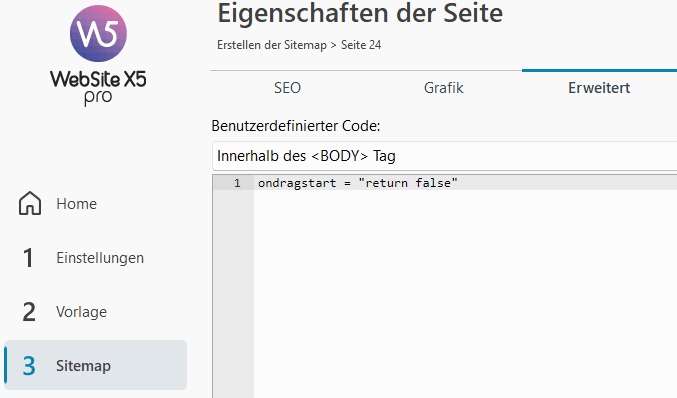The image size is (677, 398).
Task: Click the Benutzerdefinierter Code label
Action: (x=296, y=126)
